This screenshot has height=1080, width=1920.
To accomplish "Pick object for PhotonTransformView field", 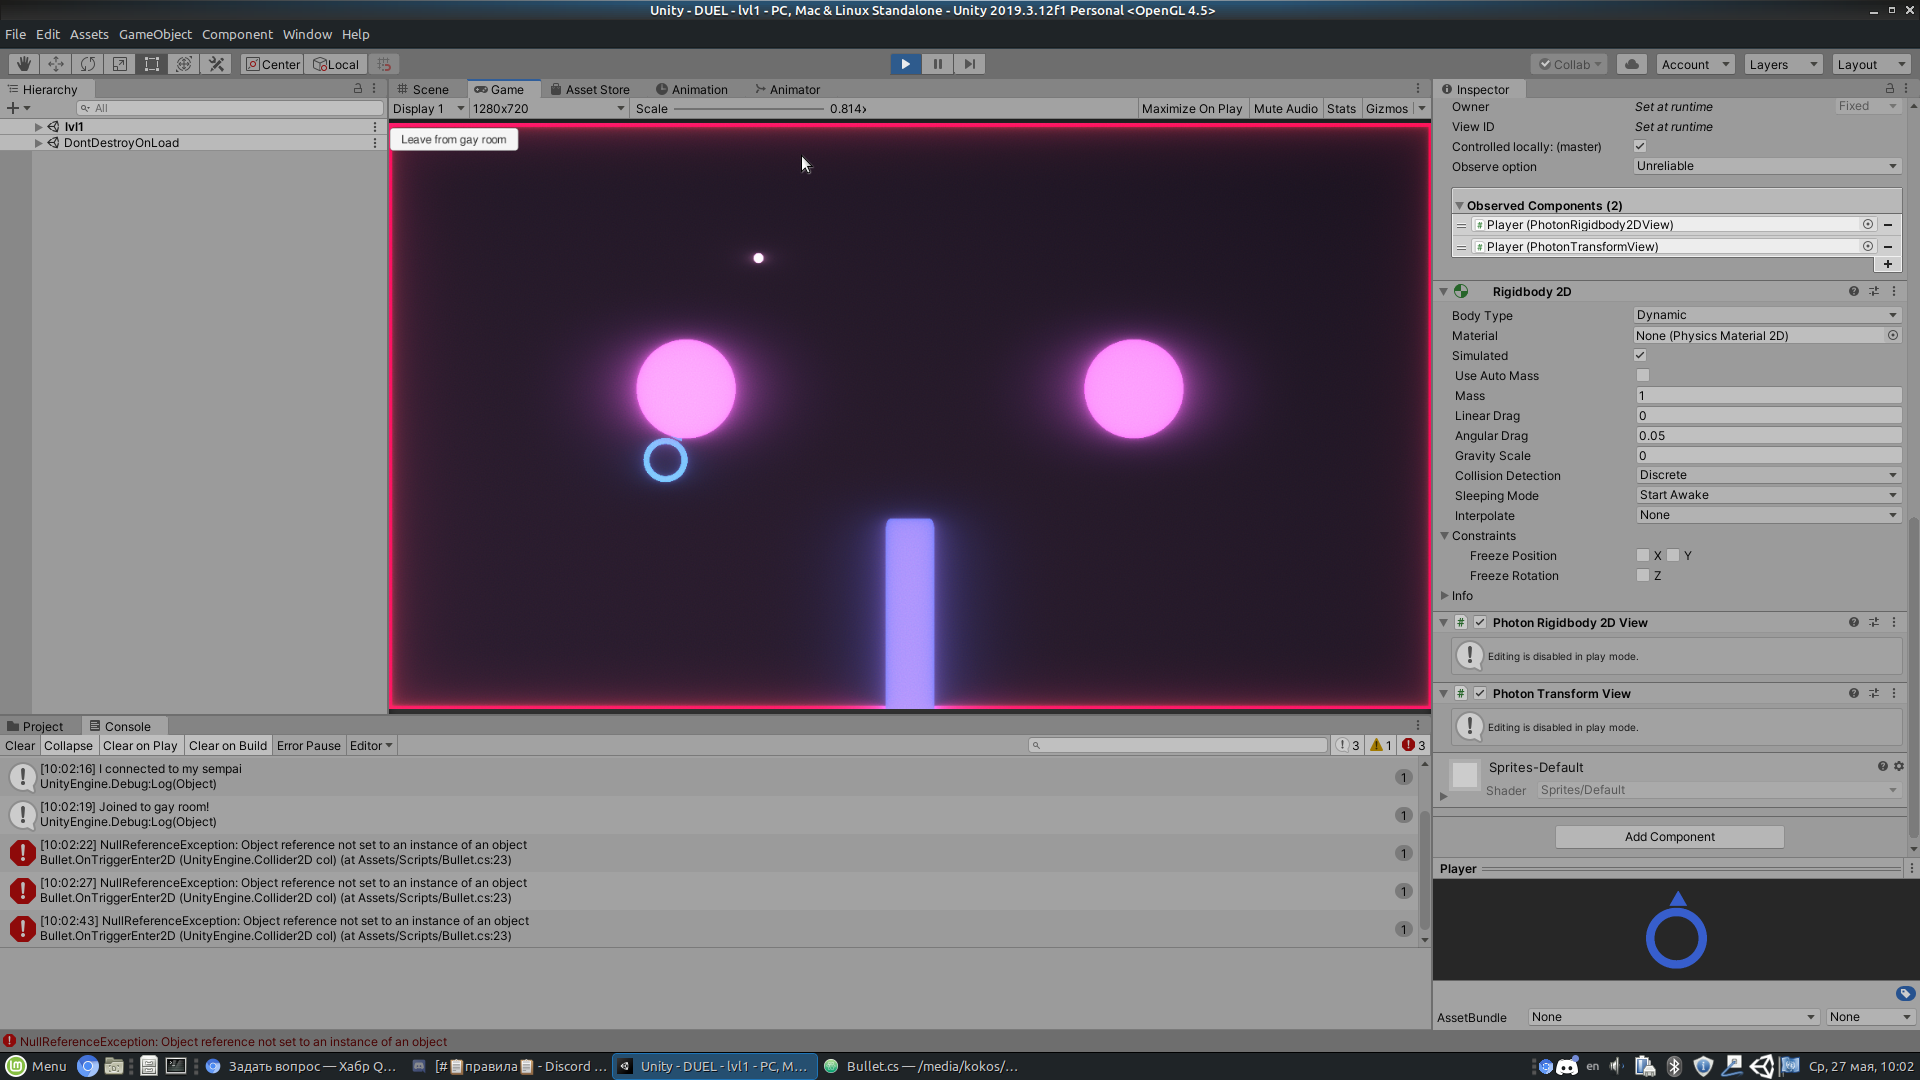I will point(1867,246).
